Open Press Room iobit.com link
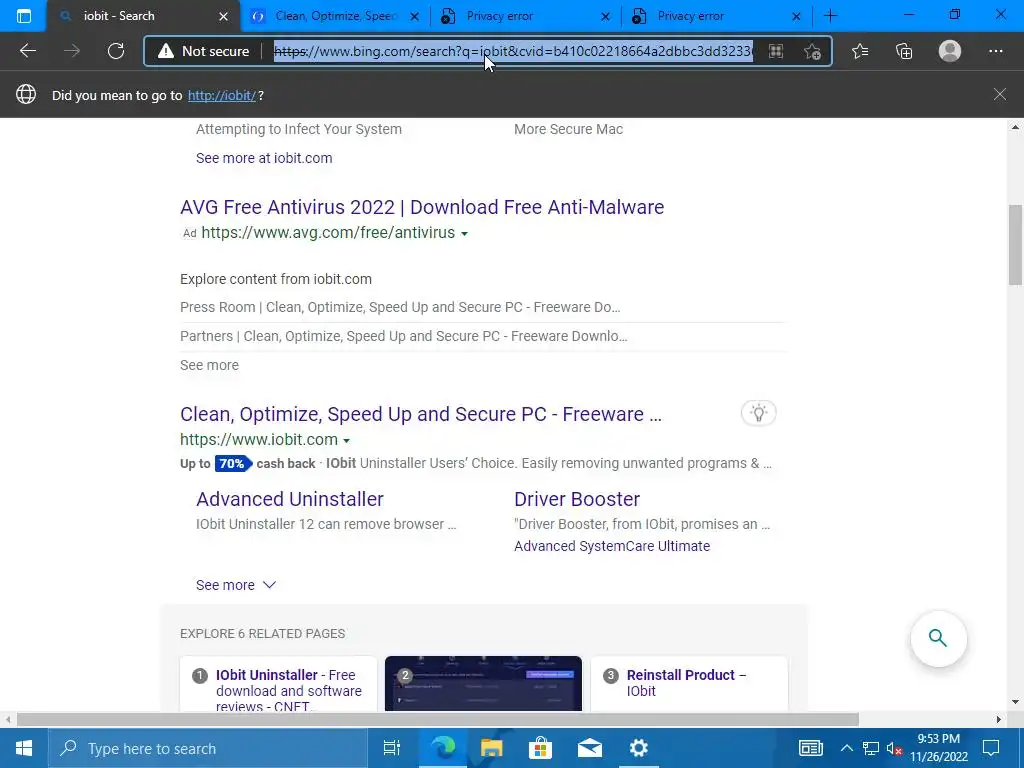 click(x=400, y=307)
